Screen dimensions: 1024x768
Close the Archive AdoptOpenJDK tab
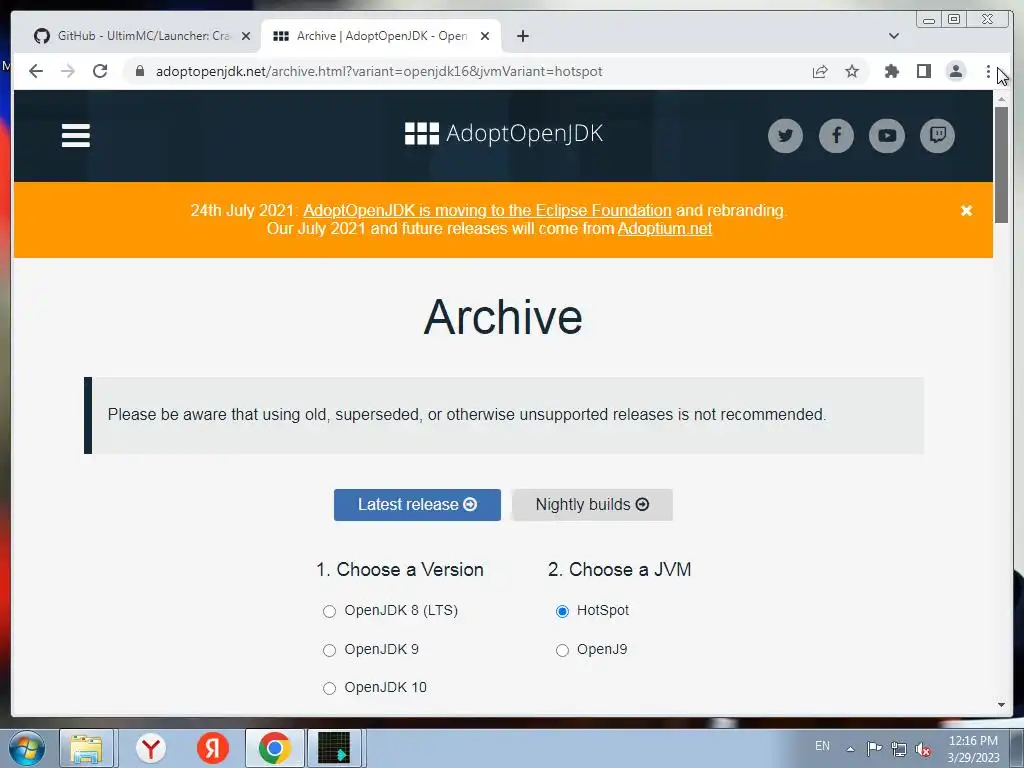pos(485,36)
